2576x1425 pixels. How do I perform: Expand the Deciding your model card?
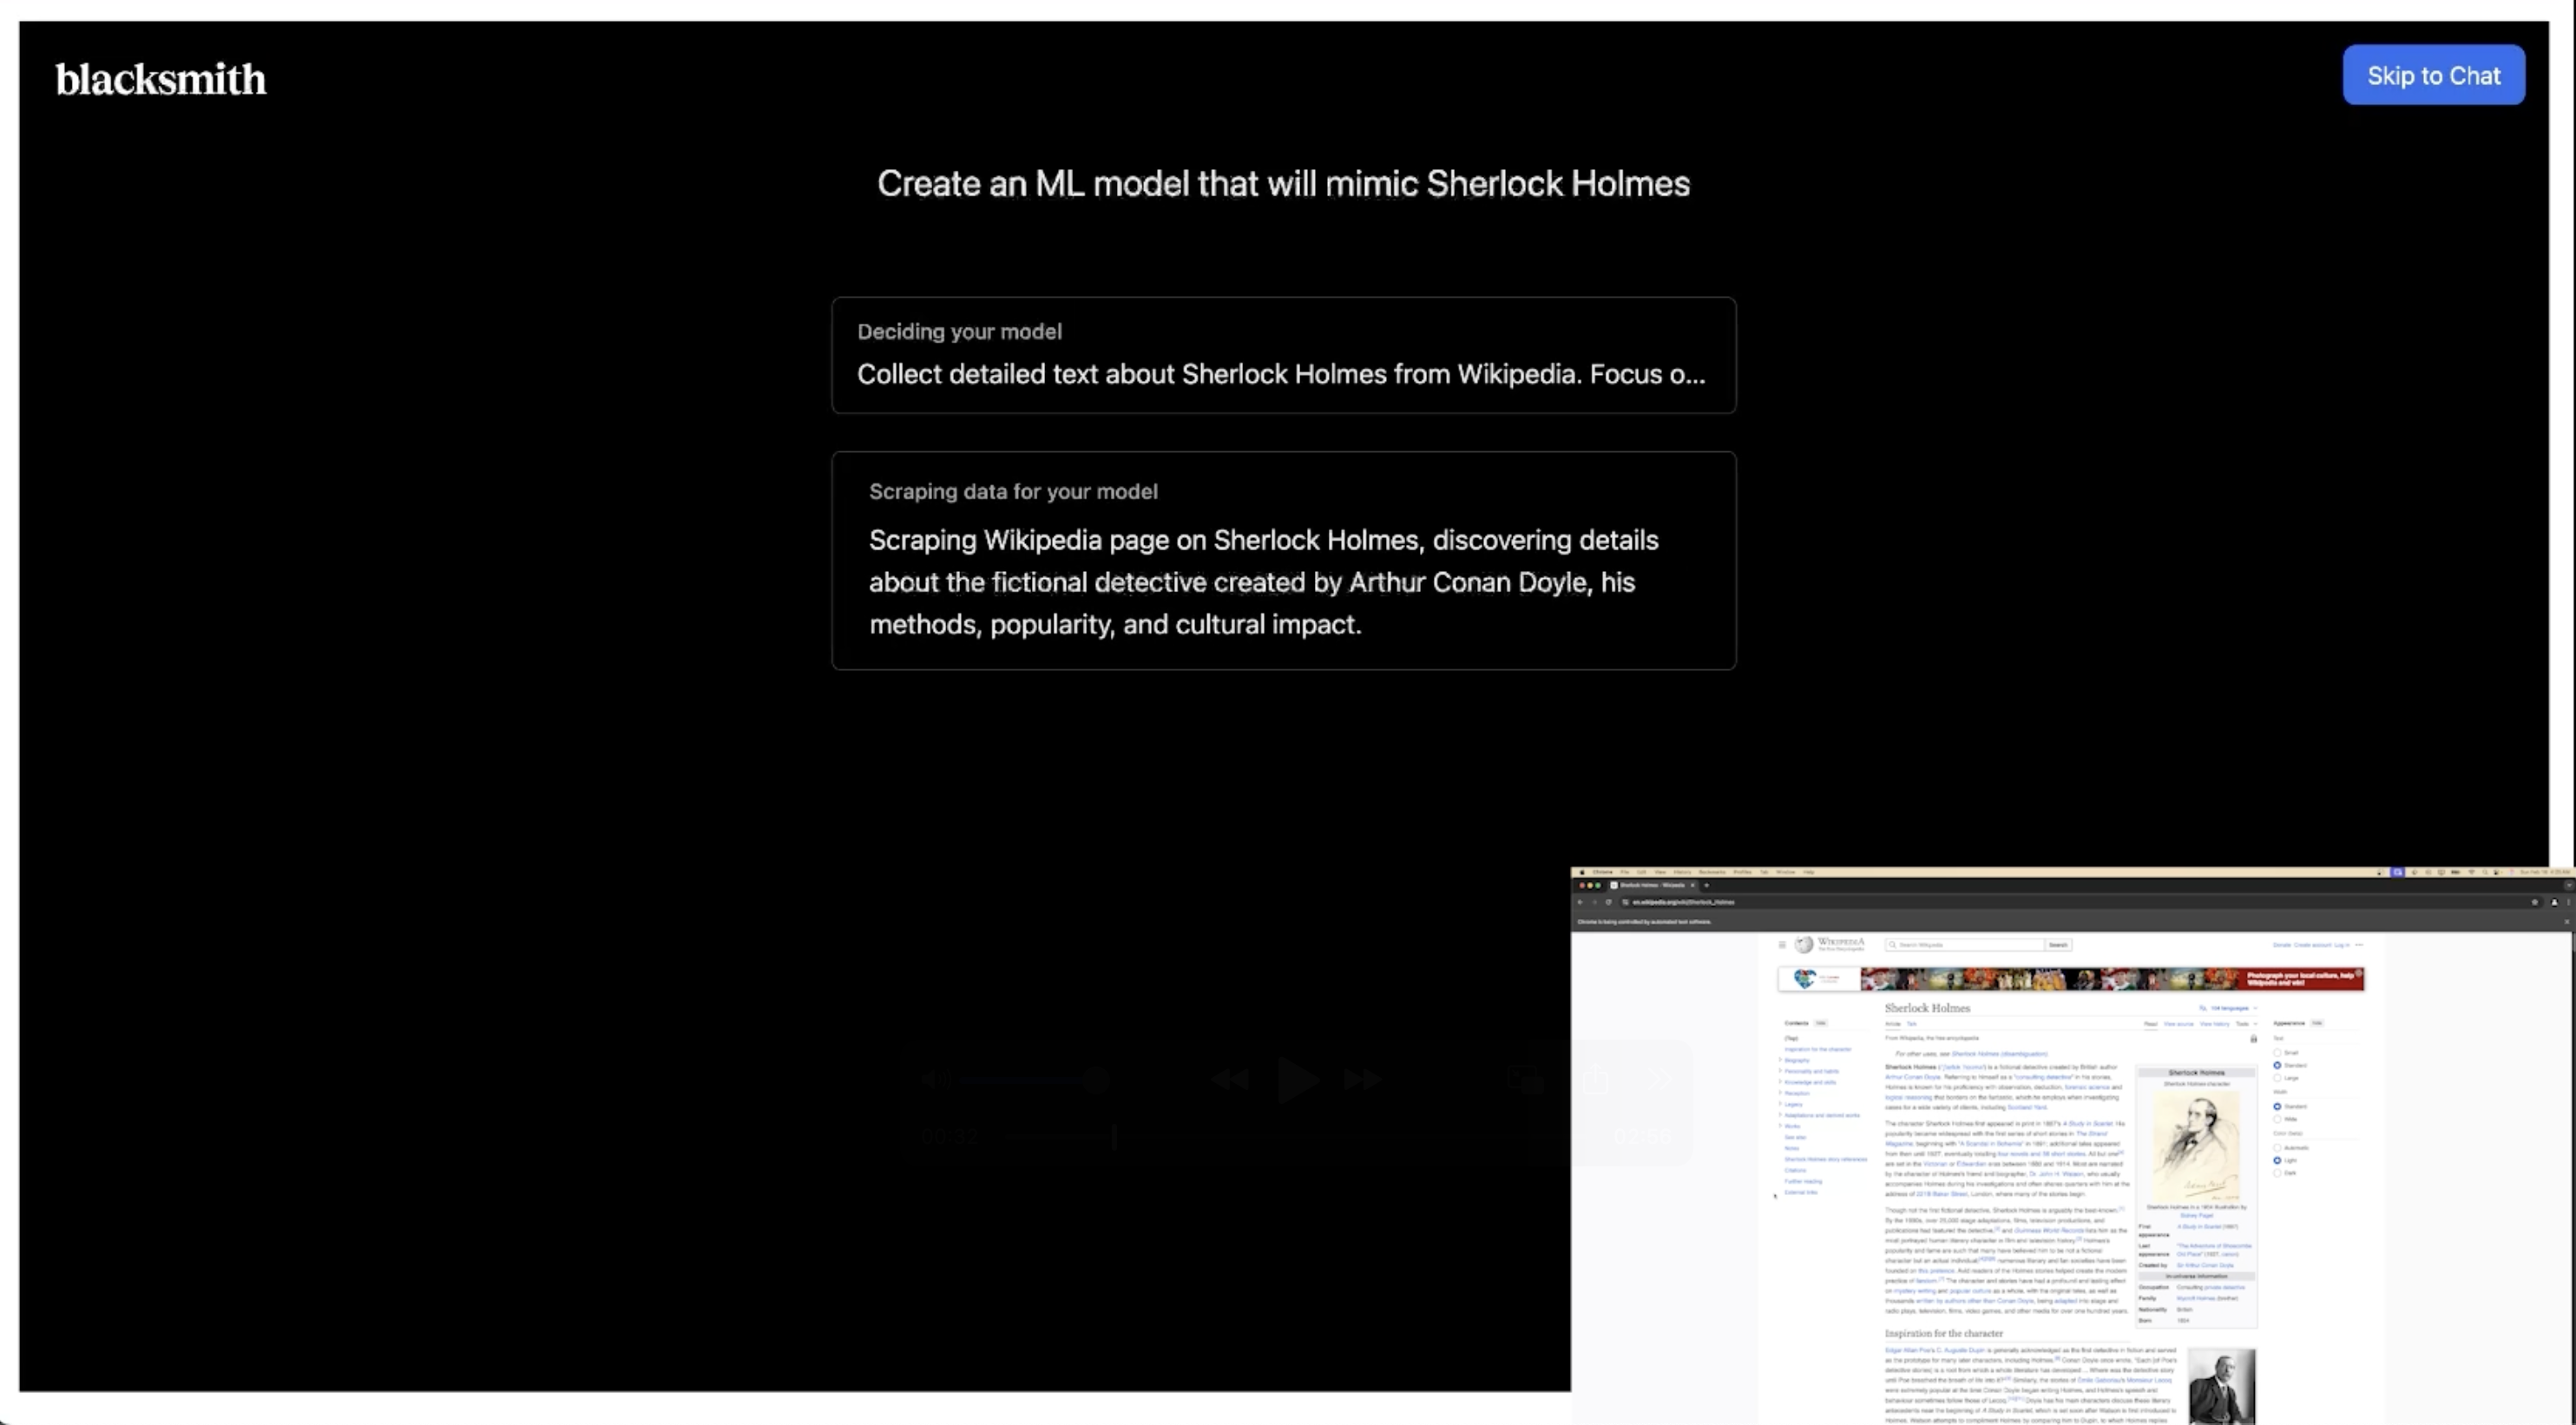(x=1283, y=355)
